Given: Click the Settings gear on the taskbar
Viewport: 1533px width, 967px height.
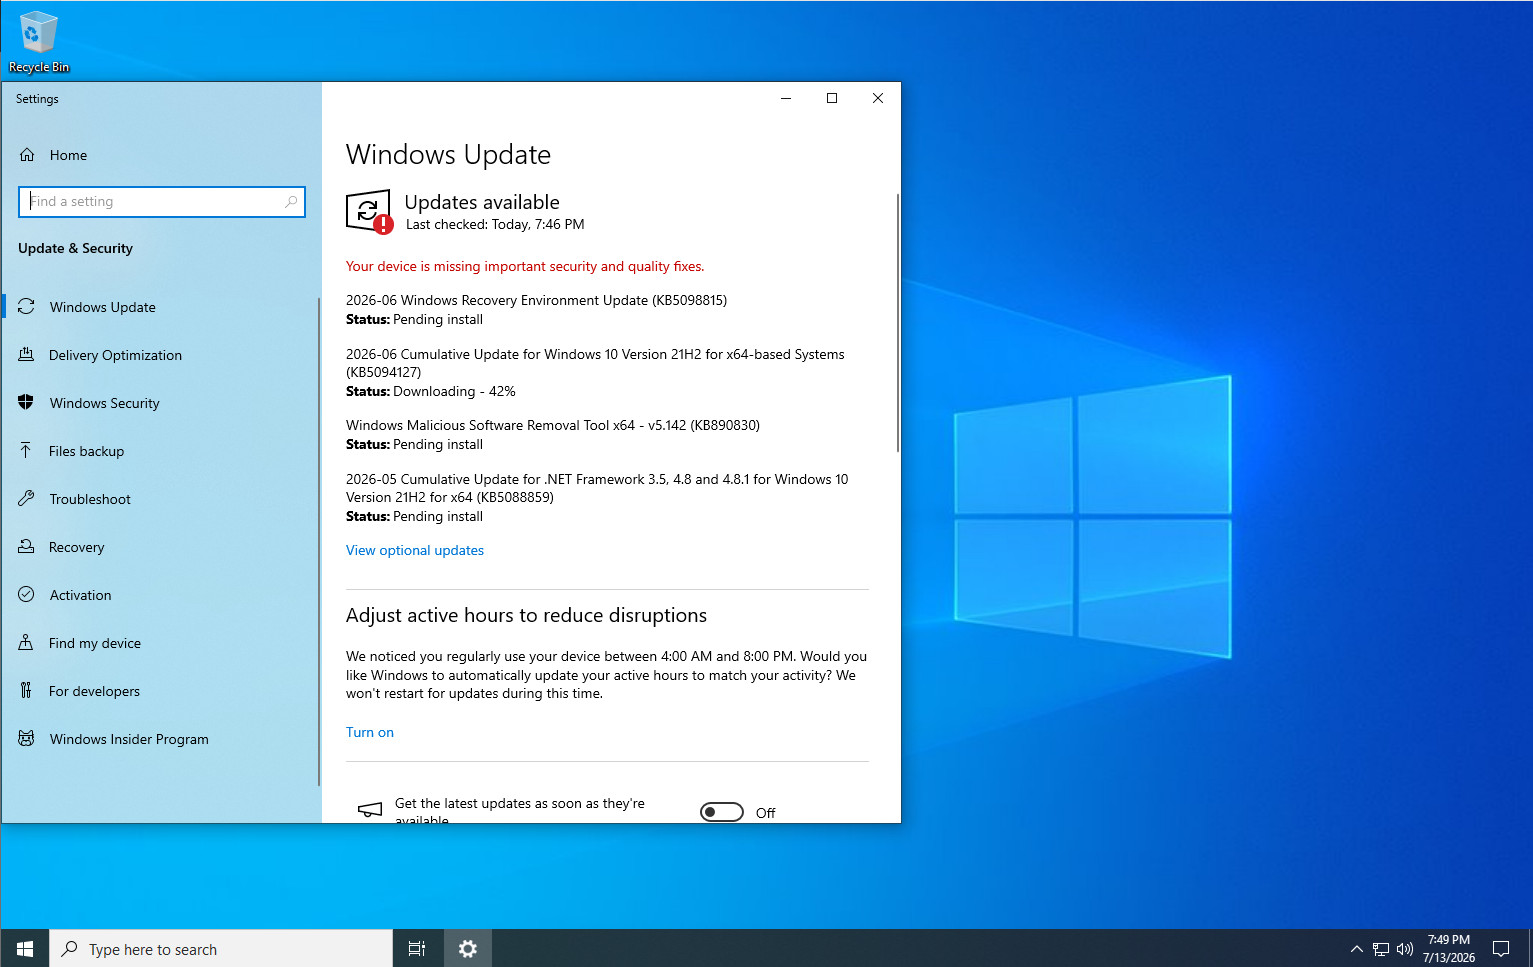Looking at the screenshot, I should [467, 948].
